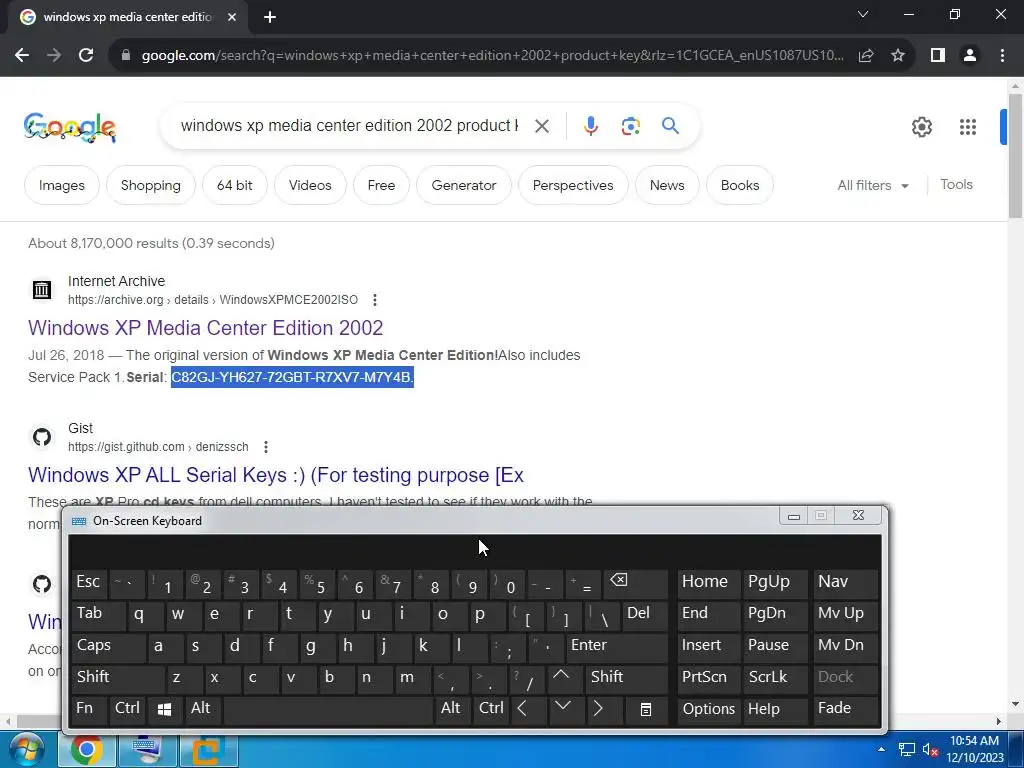Click the backspace key on On-Screen Keyboard

point(637,583)
